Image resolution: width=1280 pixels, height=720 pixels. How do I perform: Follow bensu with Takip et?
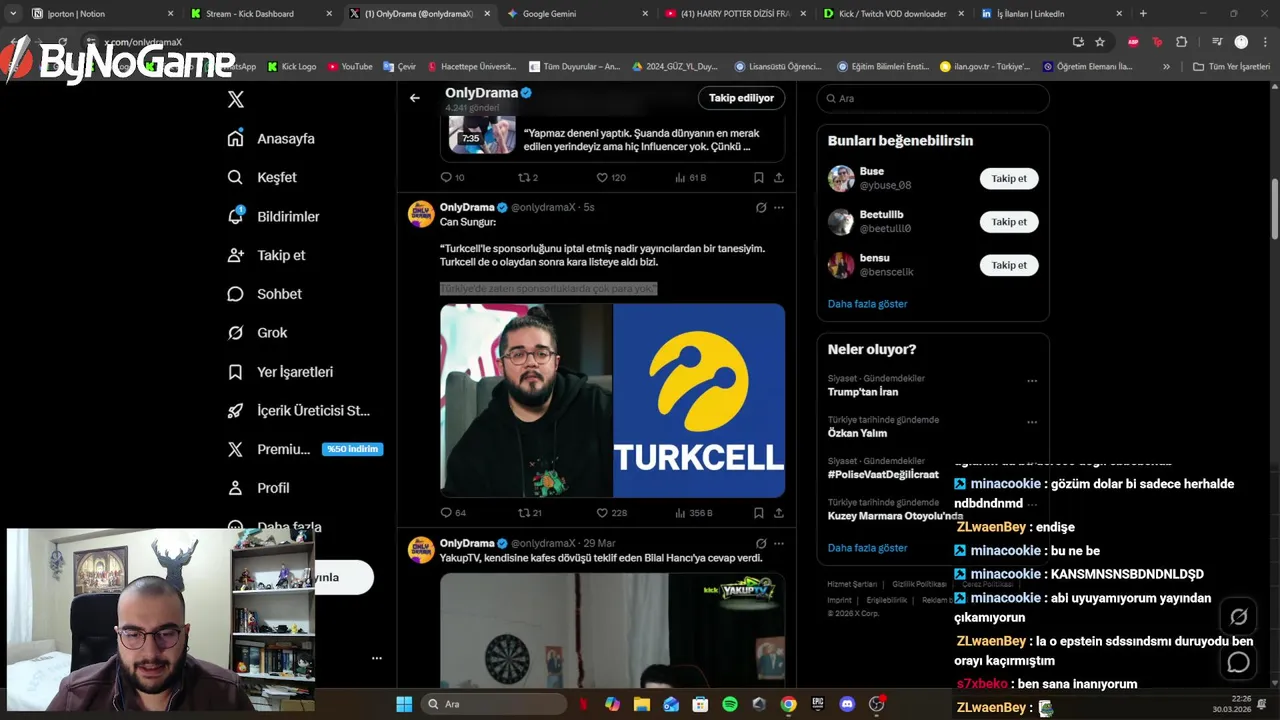pyautogui.click(x=1009, y=265)
